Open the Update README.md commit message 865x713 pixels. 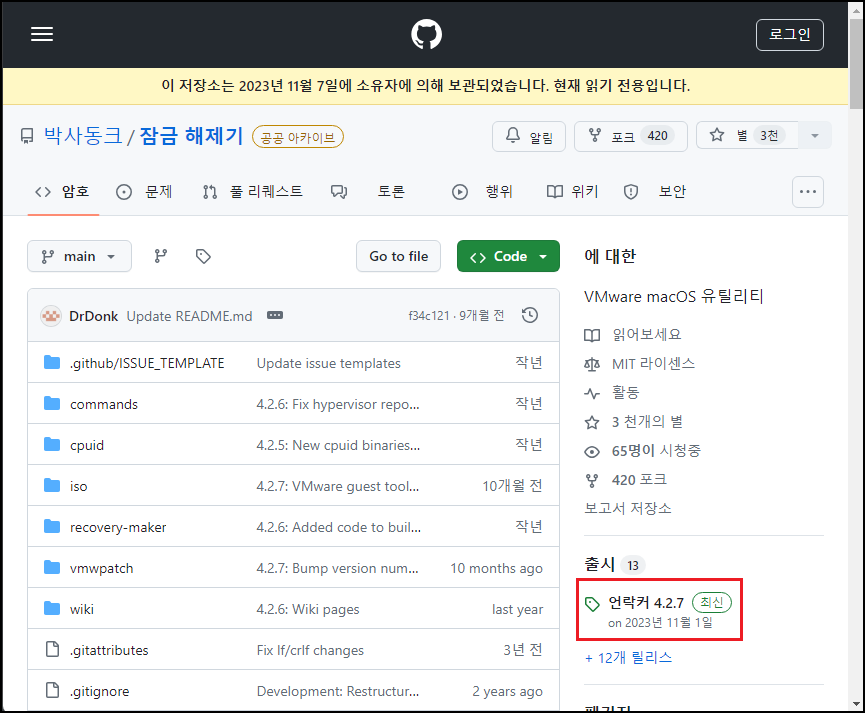click(189, 316)
